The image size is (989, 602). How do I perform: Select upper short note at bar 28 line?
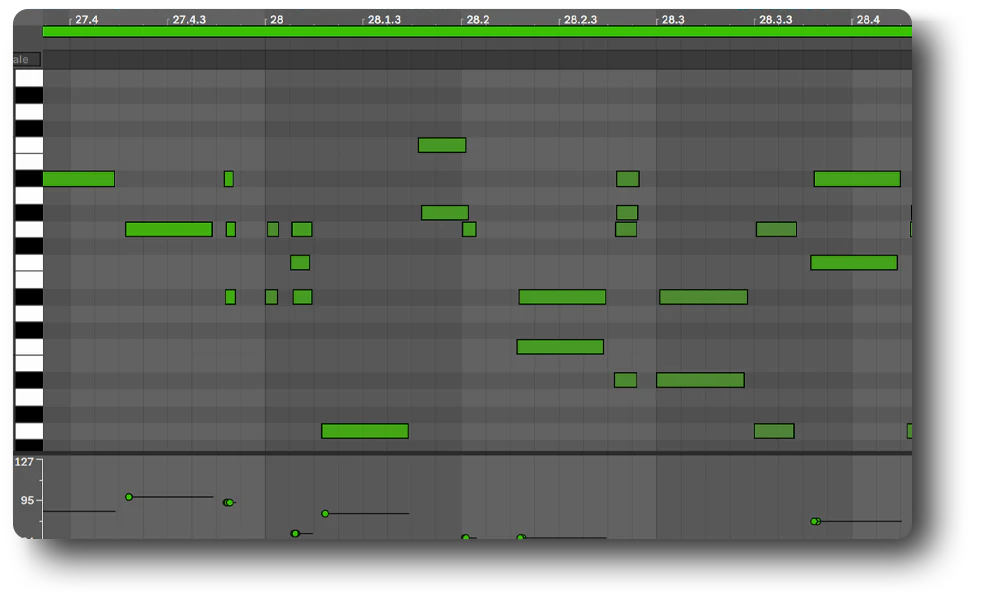(273, 229)
